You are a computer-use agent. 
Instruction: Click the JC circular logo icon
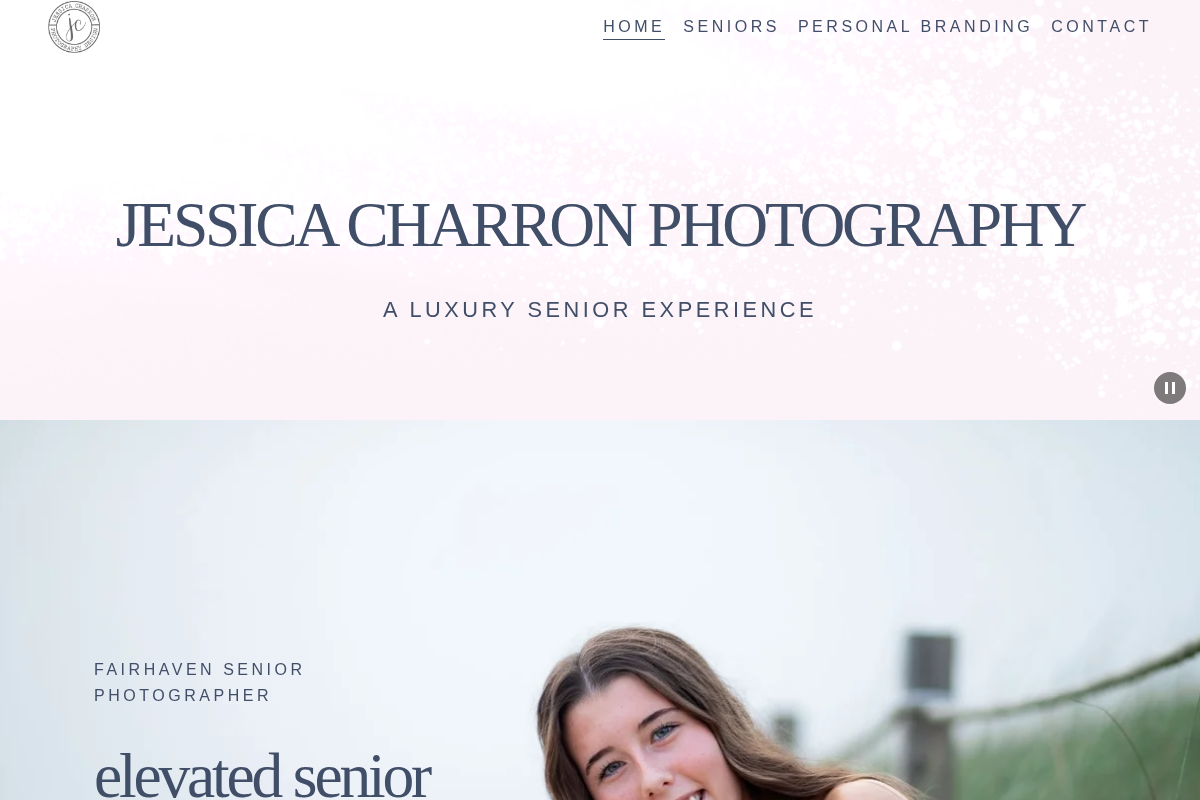click(x=74, y=27)
